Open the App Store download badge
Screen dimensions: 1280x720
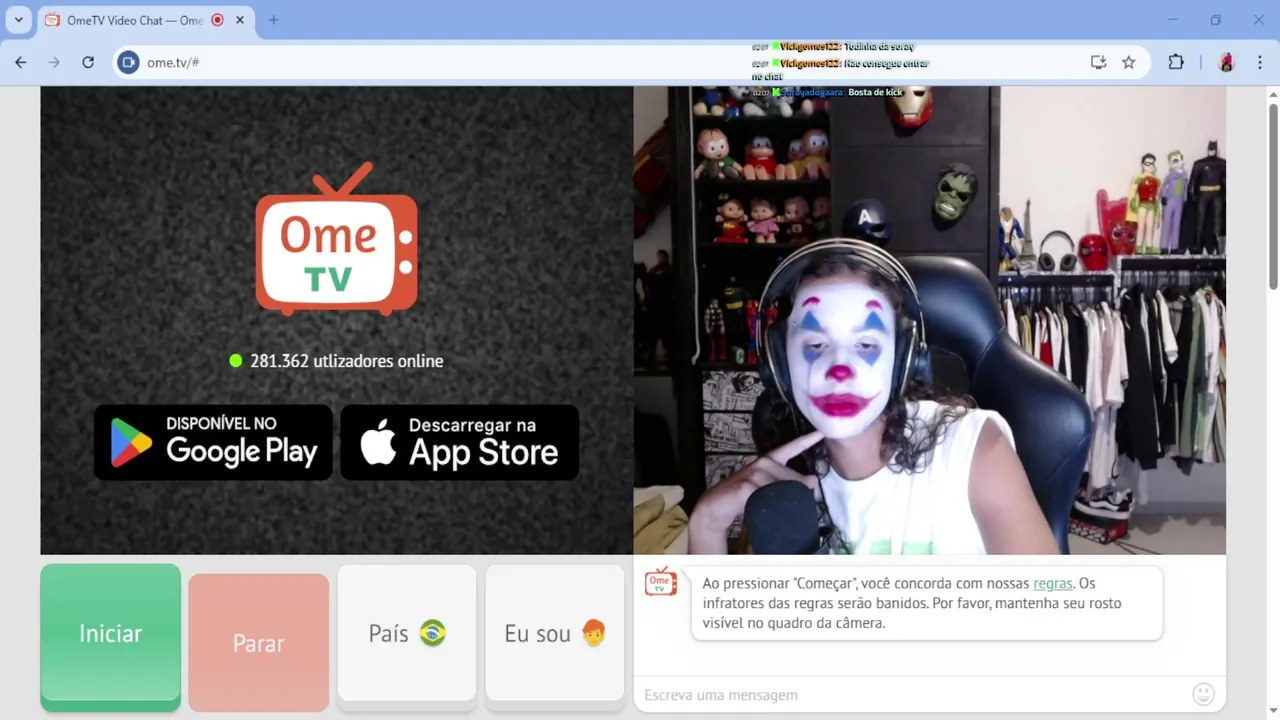click(x=460, y=442)
